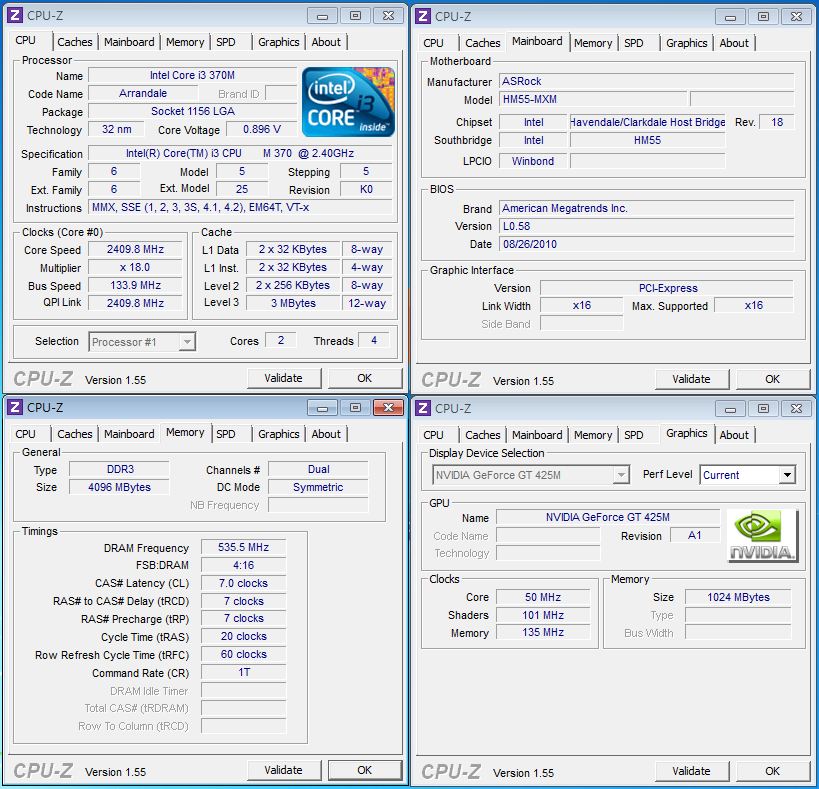Click OK in the CPU window

365,379
